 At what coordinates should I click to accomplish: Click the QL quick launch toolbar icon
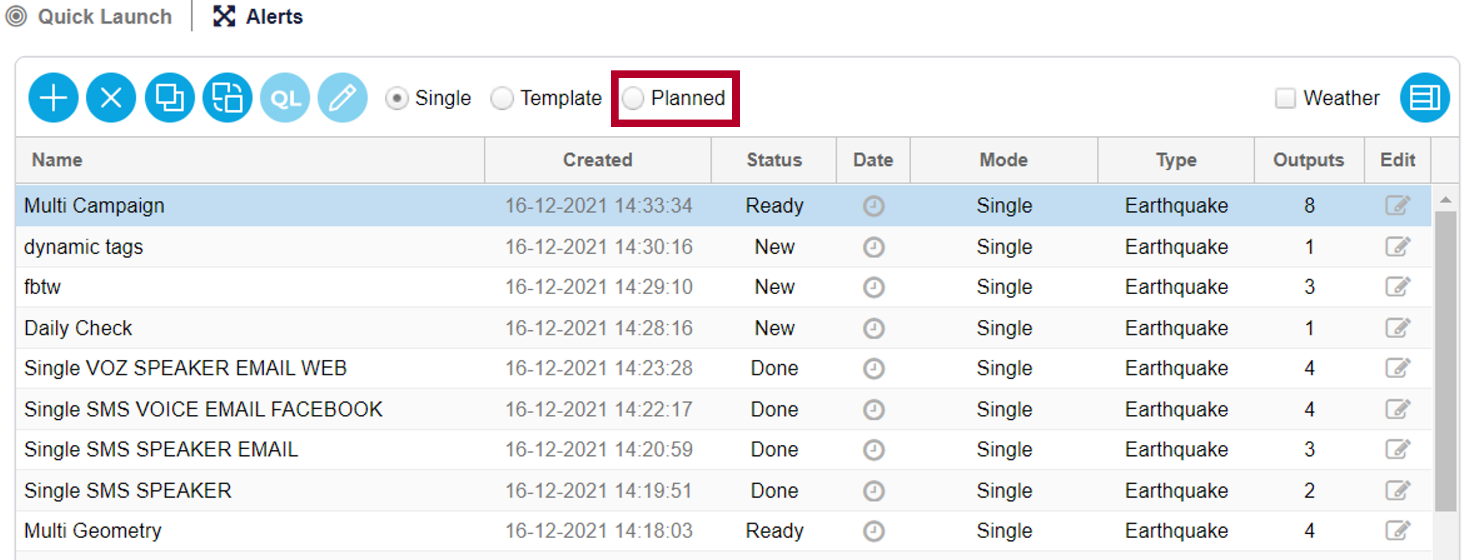point(285,98)
